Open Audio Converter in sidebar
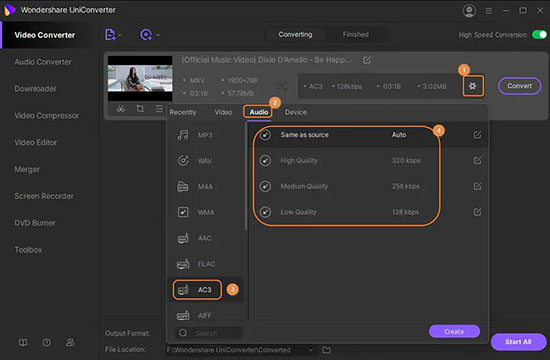 [43, 62]
